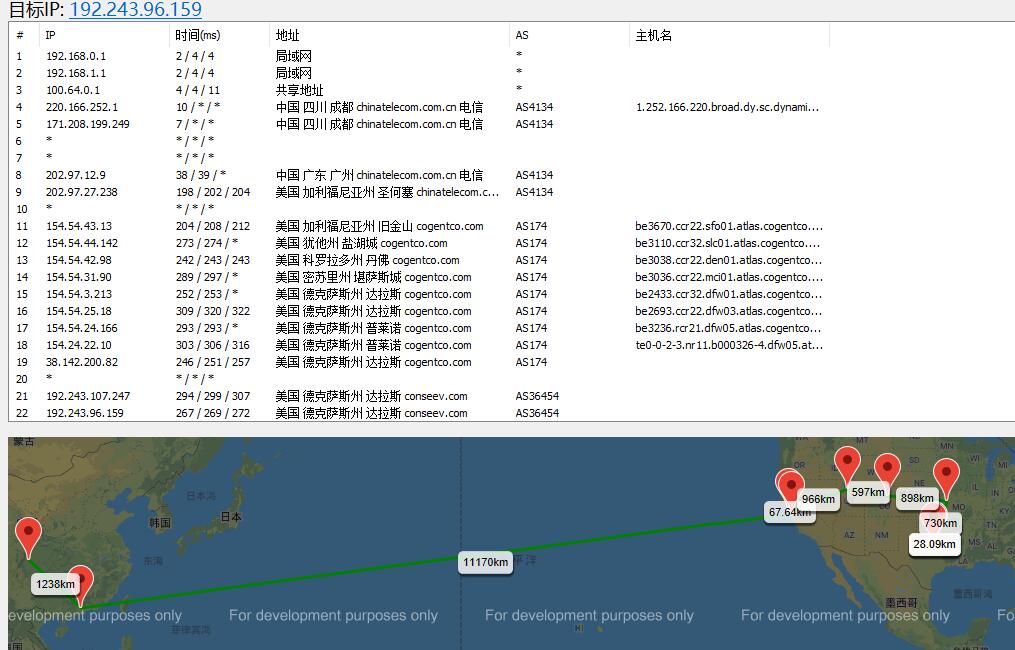This screenshot has width=1015, height=650.
Task: Open the target IP link 192.243.96.159
Action: coord(135,9)
